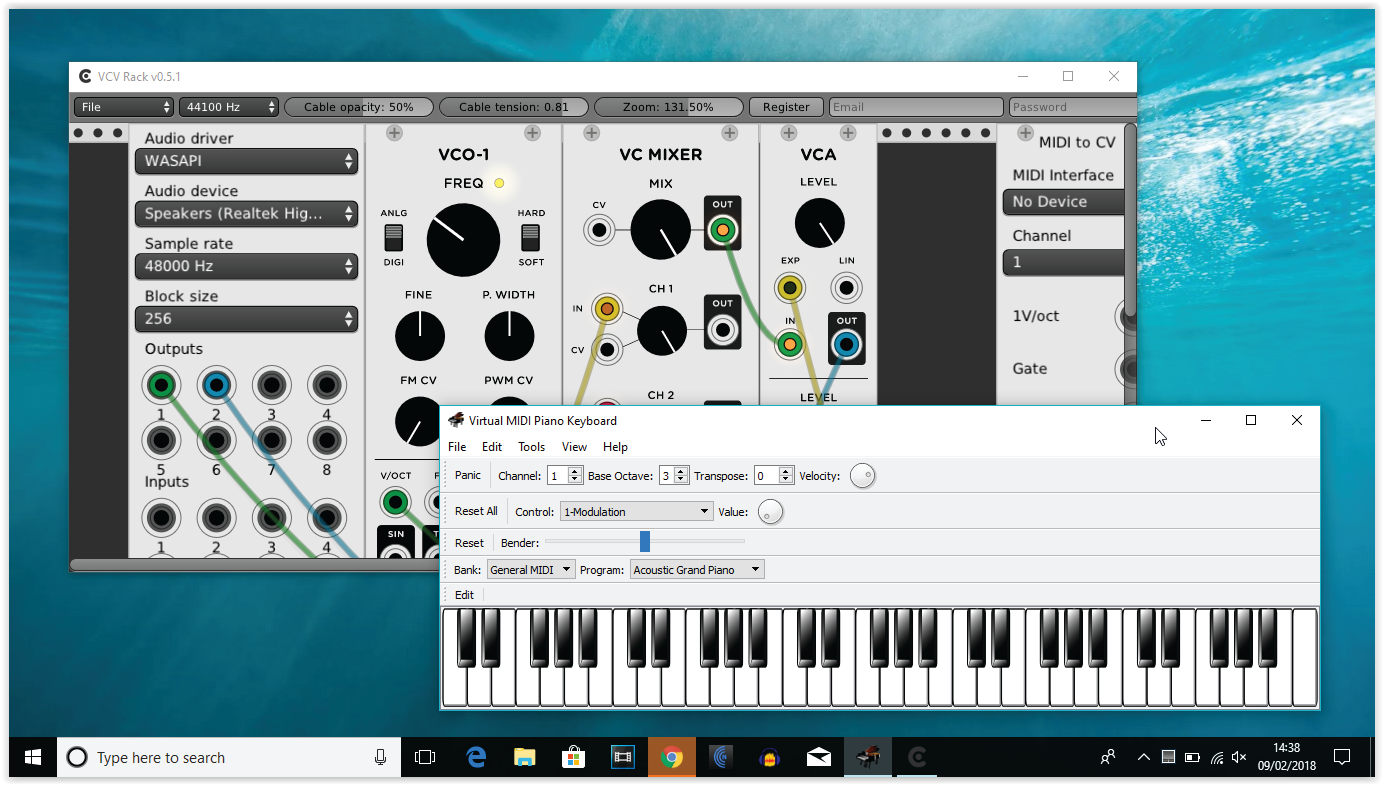The image size is (1383, 785).
Task: Open the Audio driver WASAPI dropdown
Action: (246, 161)
